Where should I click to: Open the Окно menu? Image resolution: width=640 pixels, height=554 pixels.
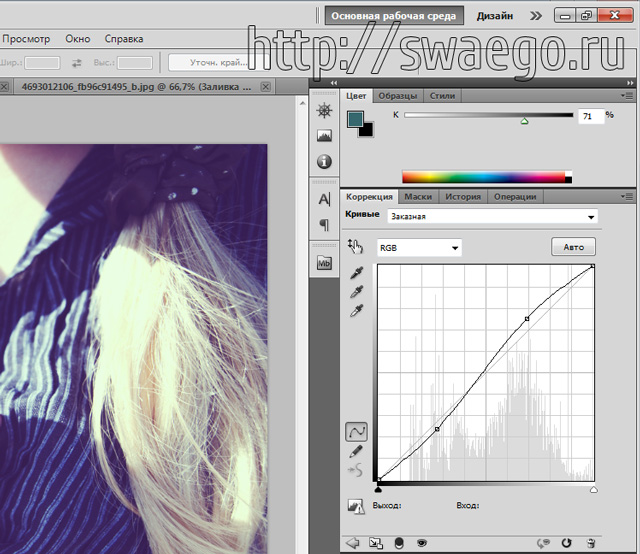78,39
